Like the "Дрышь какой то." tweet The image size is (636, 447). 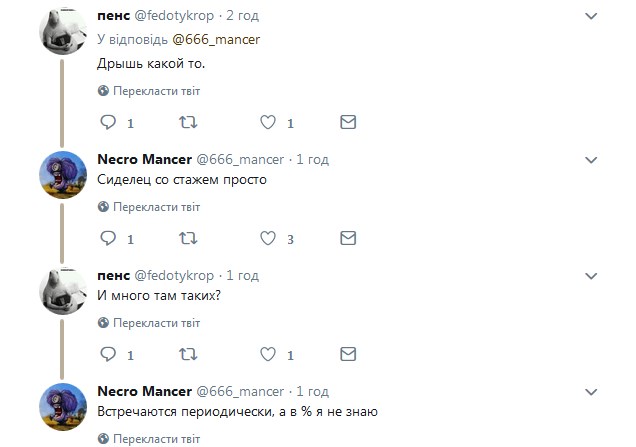tap(267, 122)
